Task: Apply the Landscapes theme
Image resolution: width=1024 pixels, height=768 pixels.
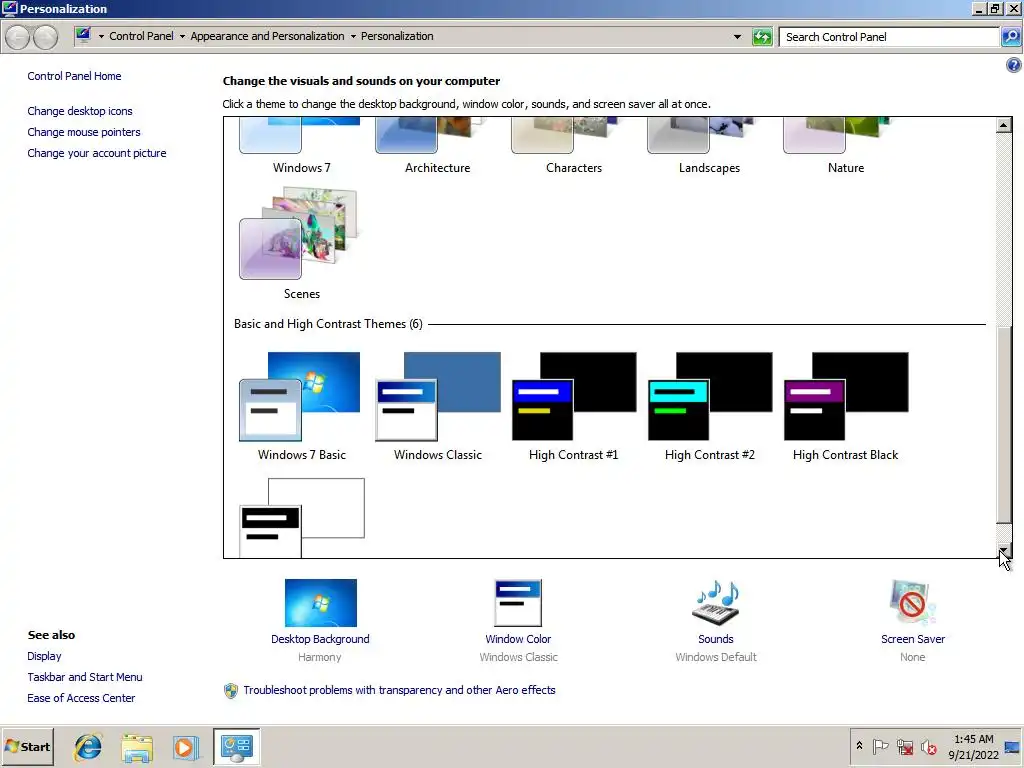Action: pos(710,147)
